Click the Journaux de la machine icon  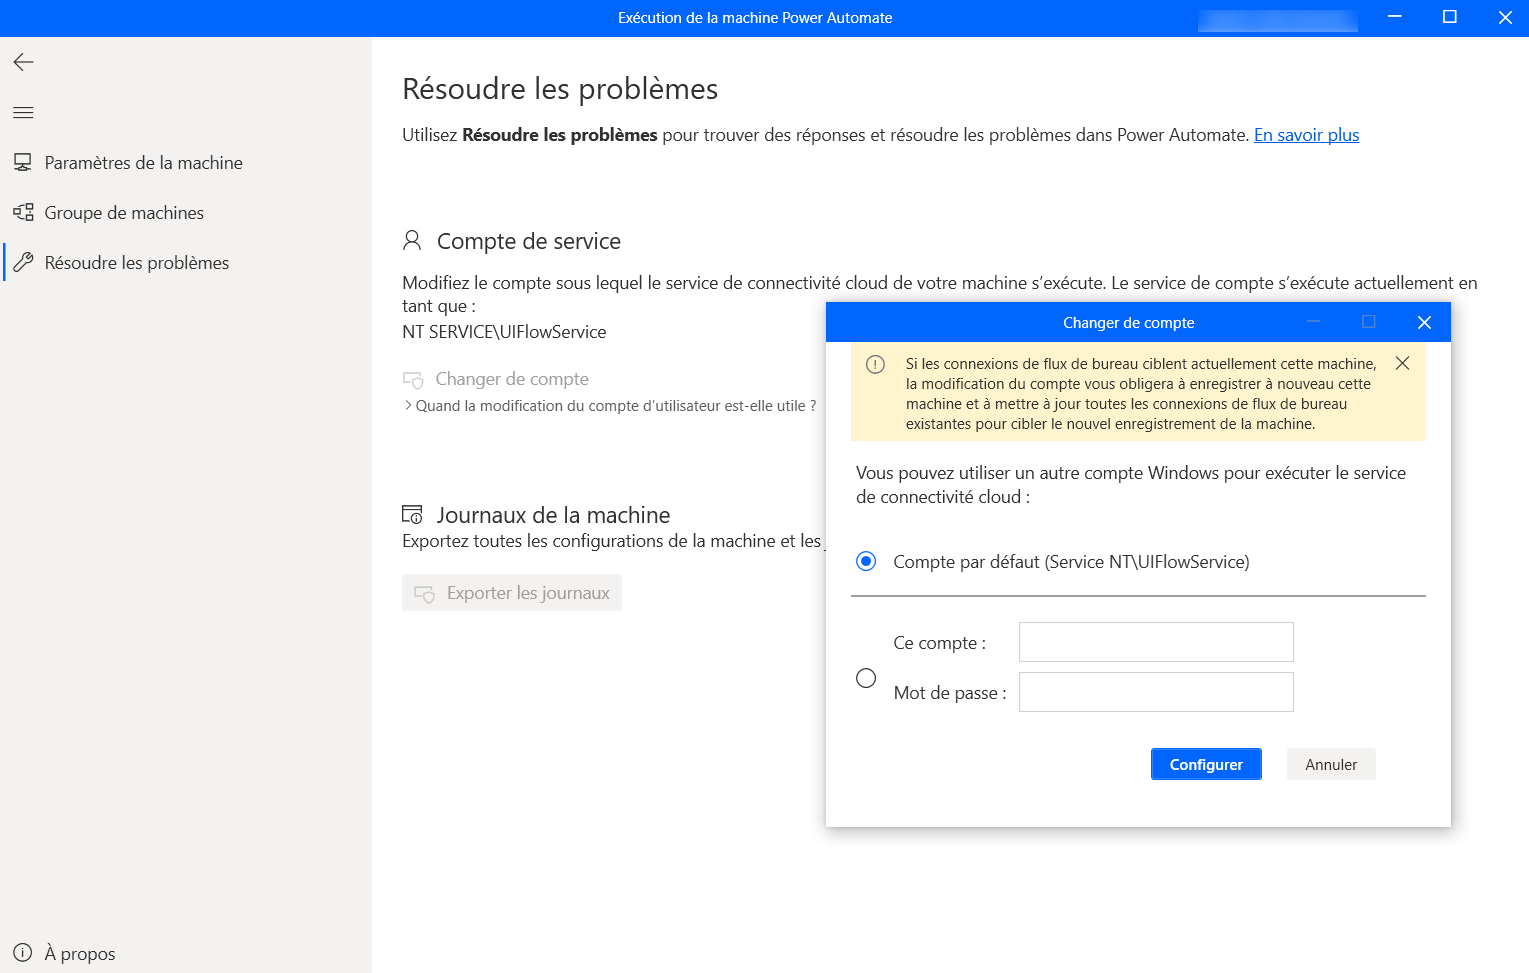[412, 514]
